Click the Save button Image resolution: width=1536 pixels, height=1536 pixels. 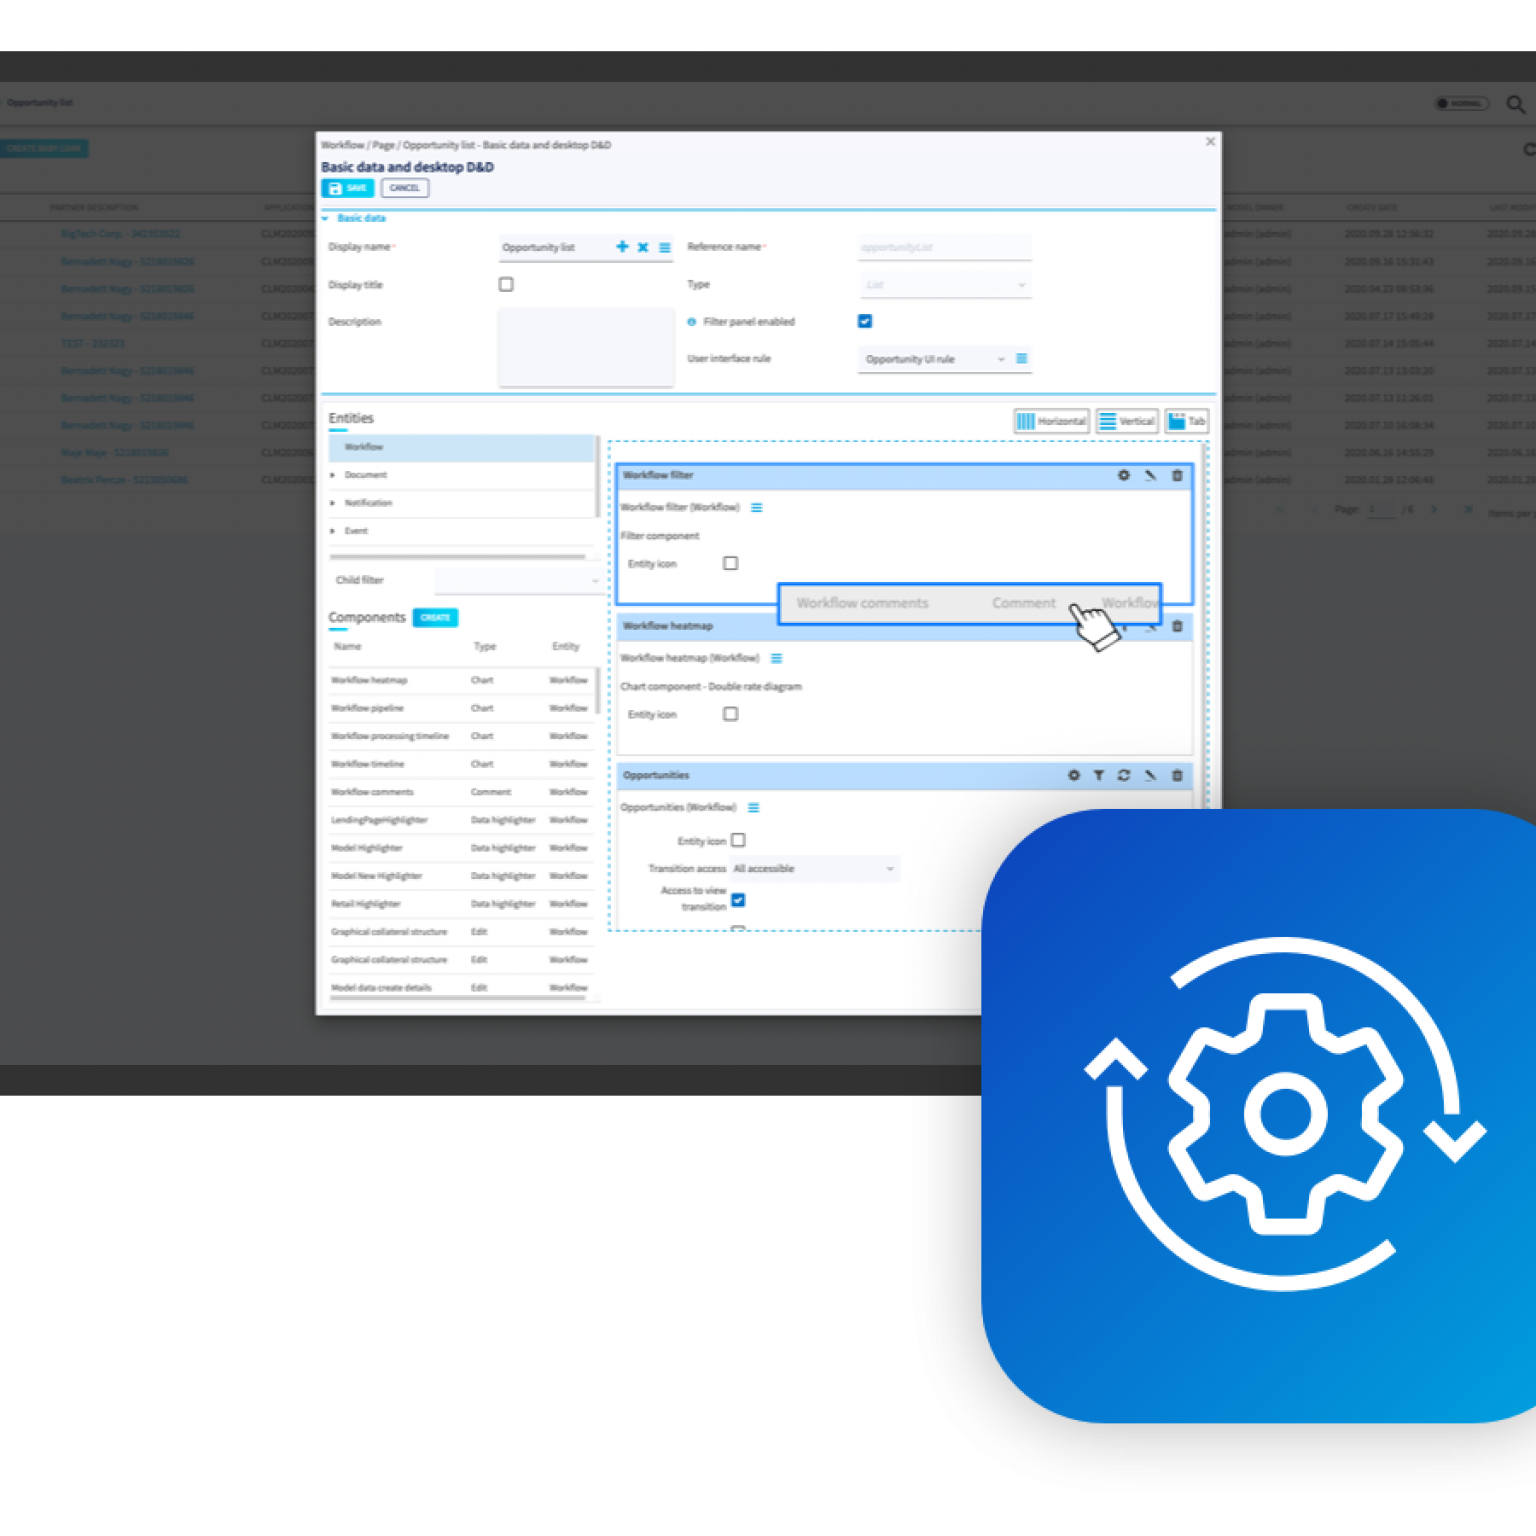pos(347,188)
